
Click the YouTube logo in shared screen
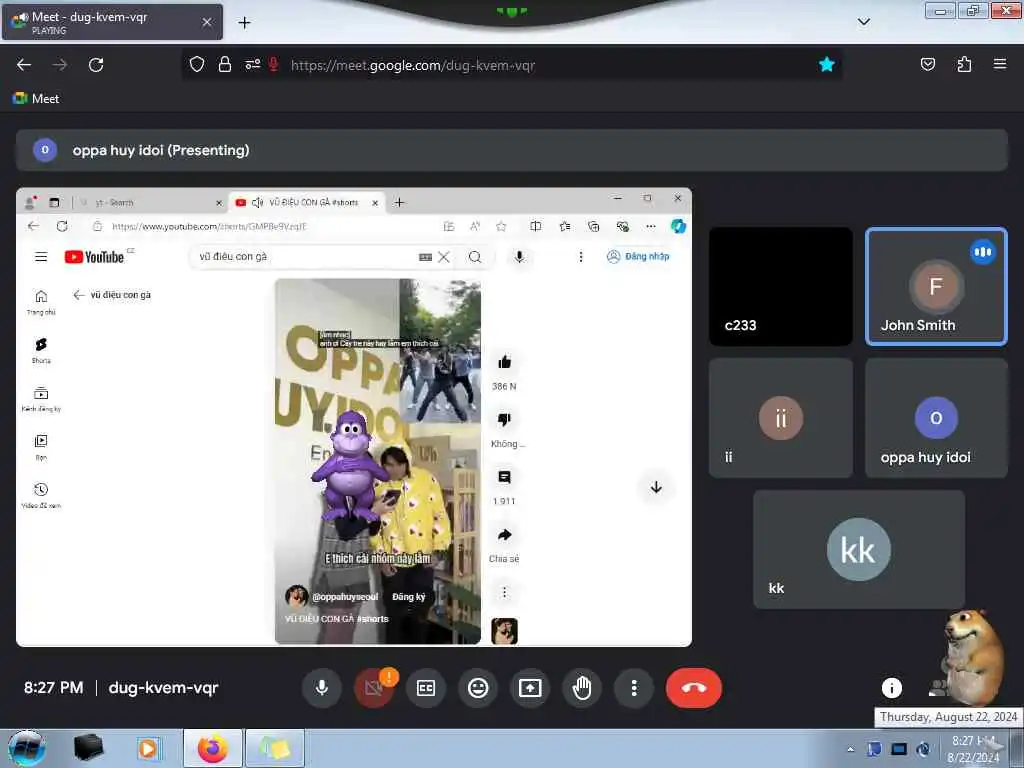(x=94, y=257)
